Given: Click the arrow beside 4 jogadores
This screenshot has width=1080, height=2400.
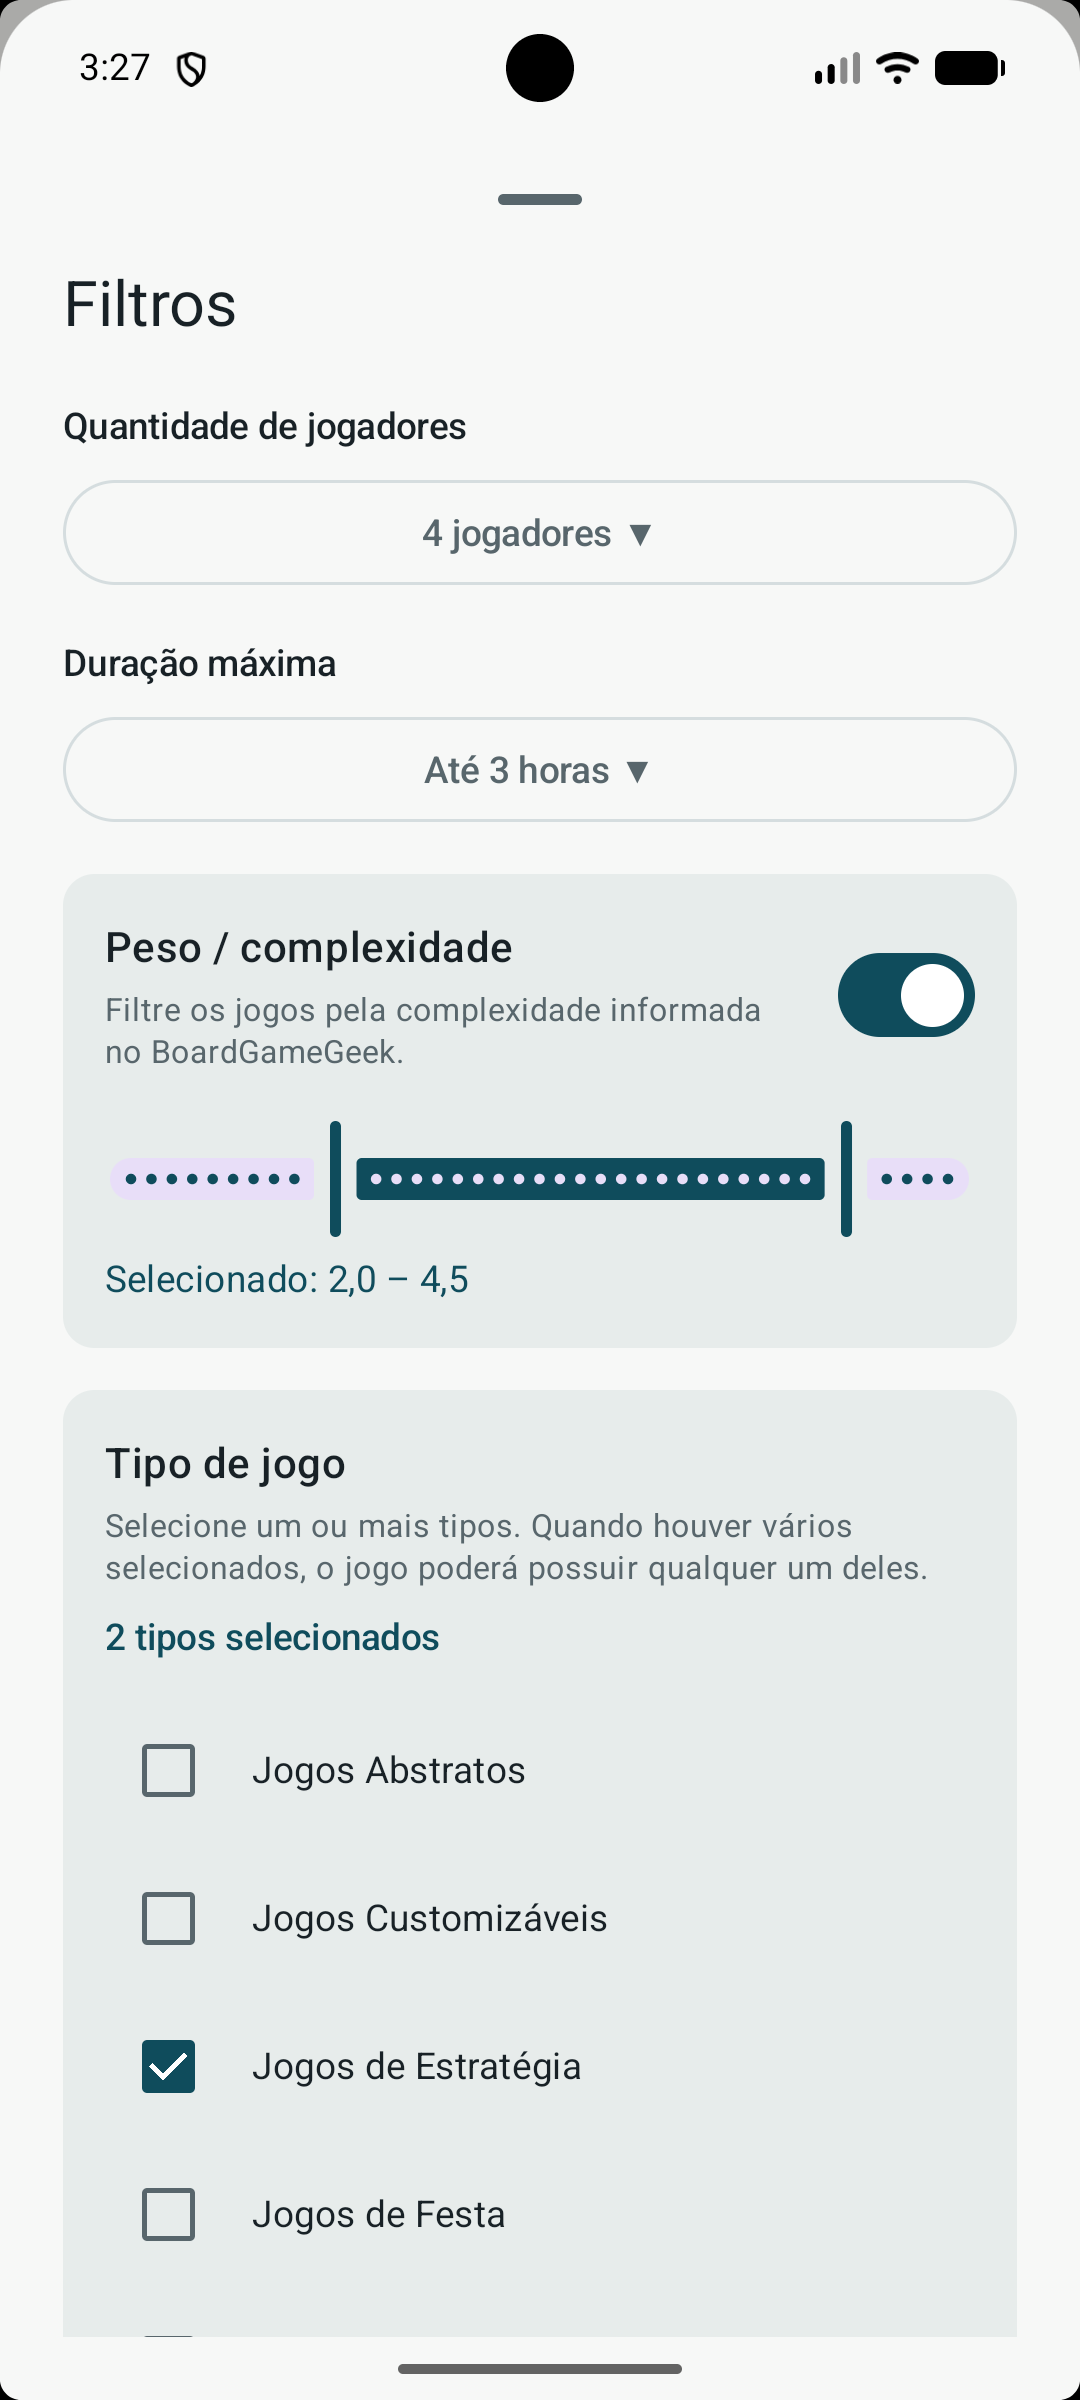Looking at the screenshot, I should pos(641,534).
